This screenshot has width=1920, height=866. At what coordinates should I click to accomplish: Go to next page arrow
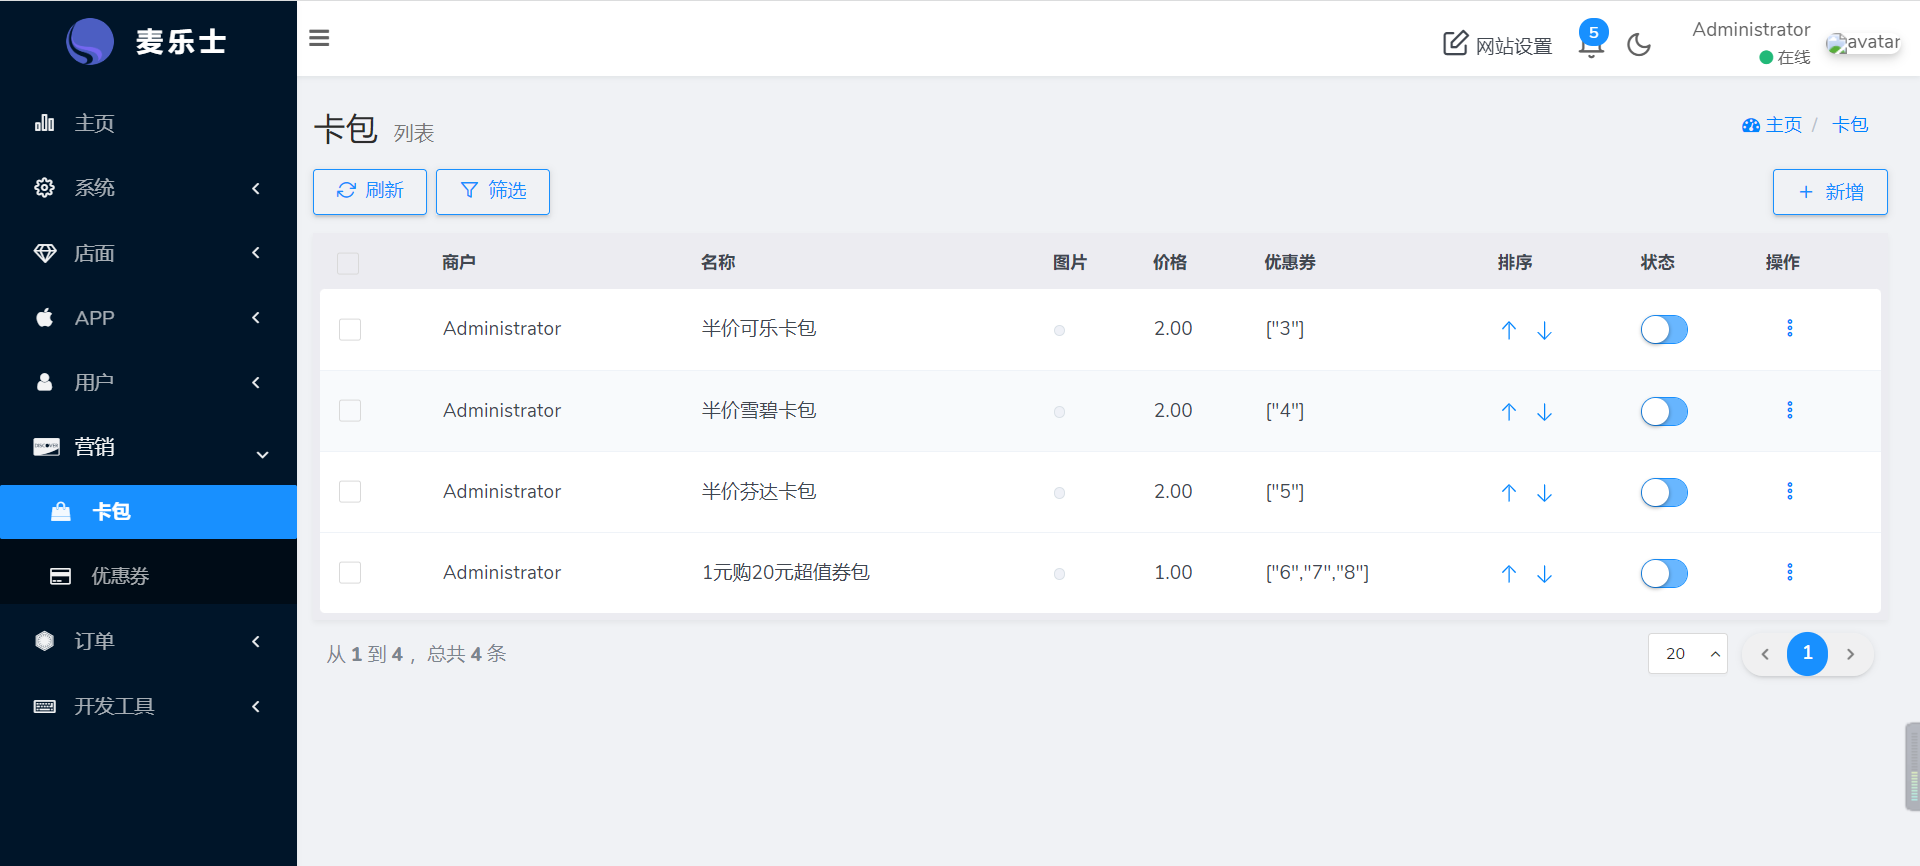1850,654
